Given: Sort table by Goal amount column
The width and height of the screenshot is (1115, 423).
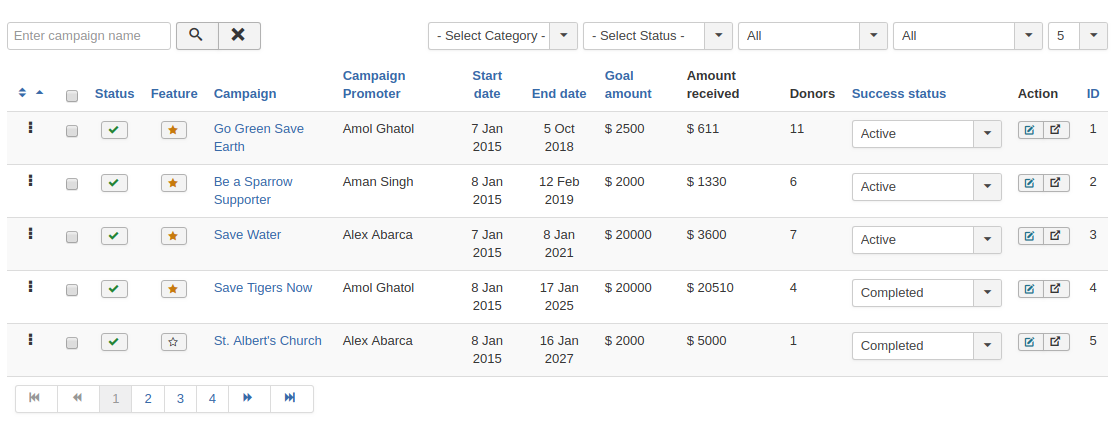Looking at the screenshot, I should click(628, 85).
